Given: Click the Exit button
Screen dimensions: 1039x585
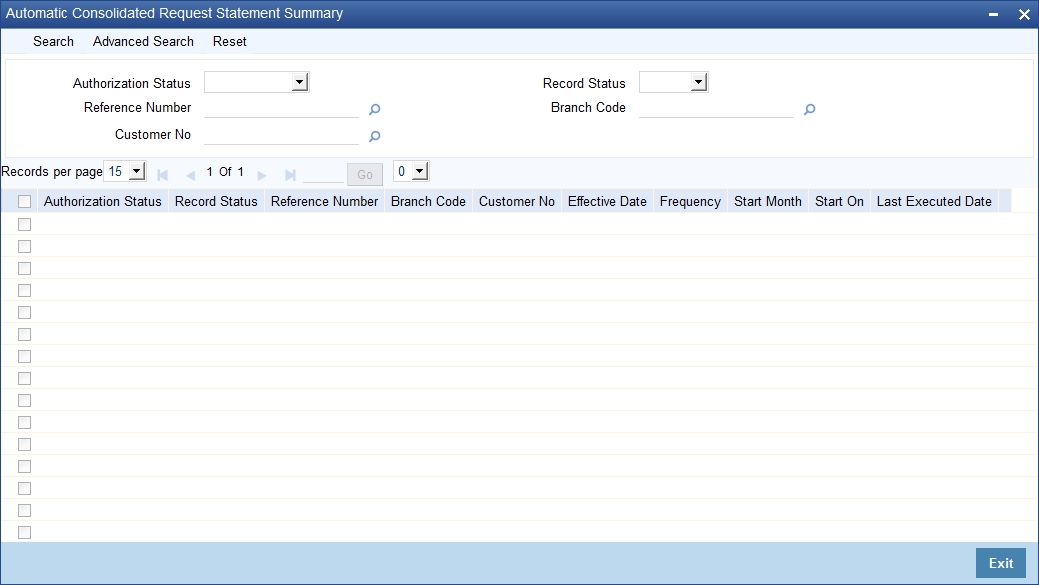Looking at the screenshot, I should (x=1001, y=563).
